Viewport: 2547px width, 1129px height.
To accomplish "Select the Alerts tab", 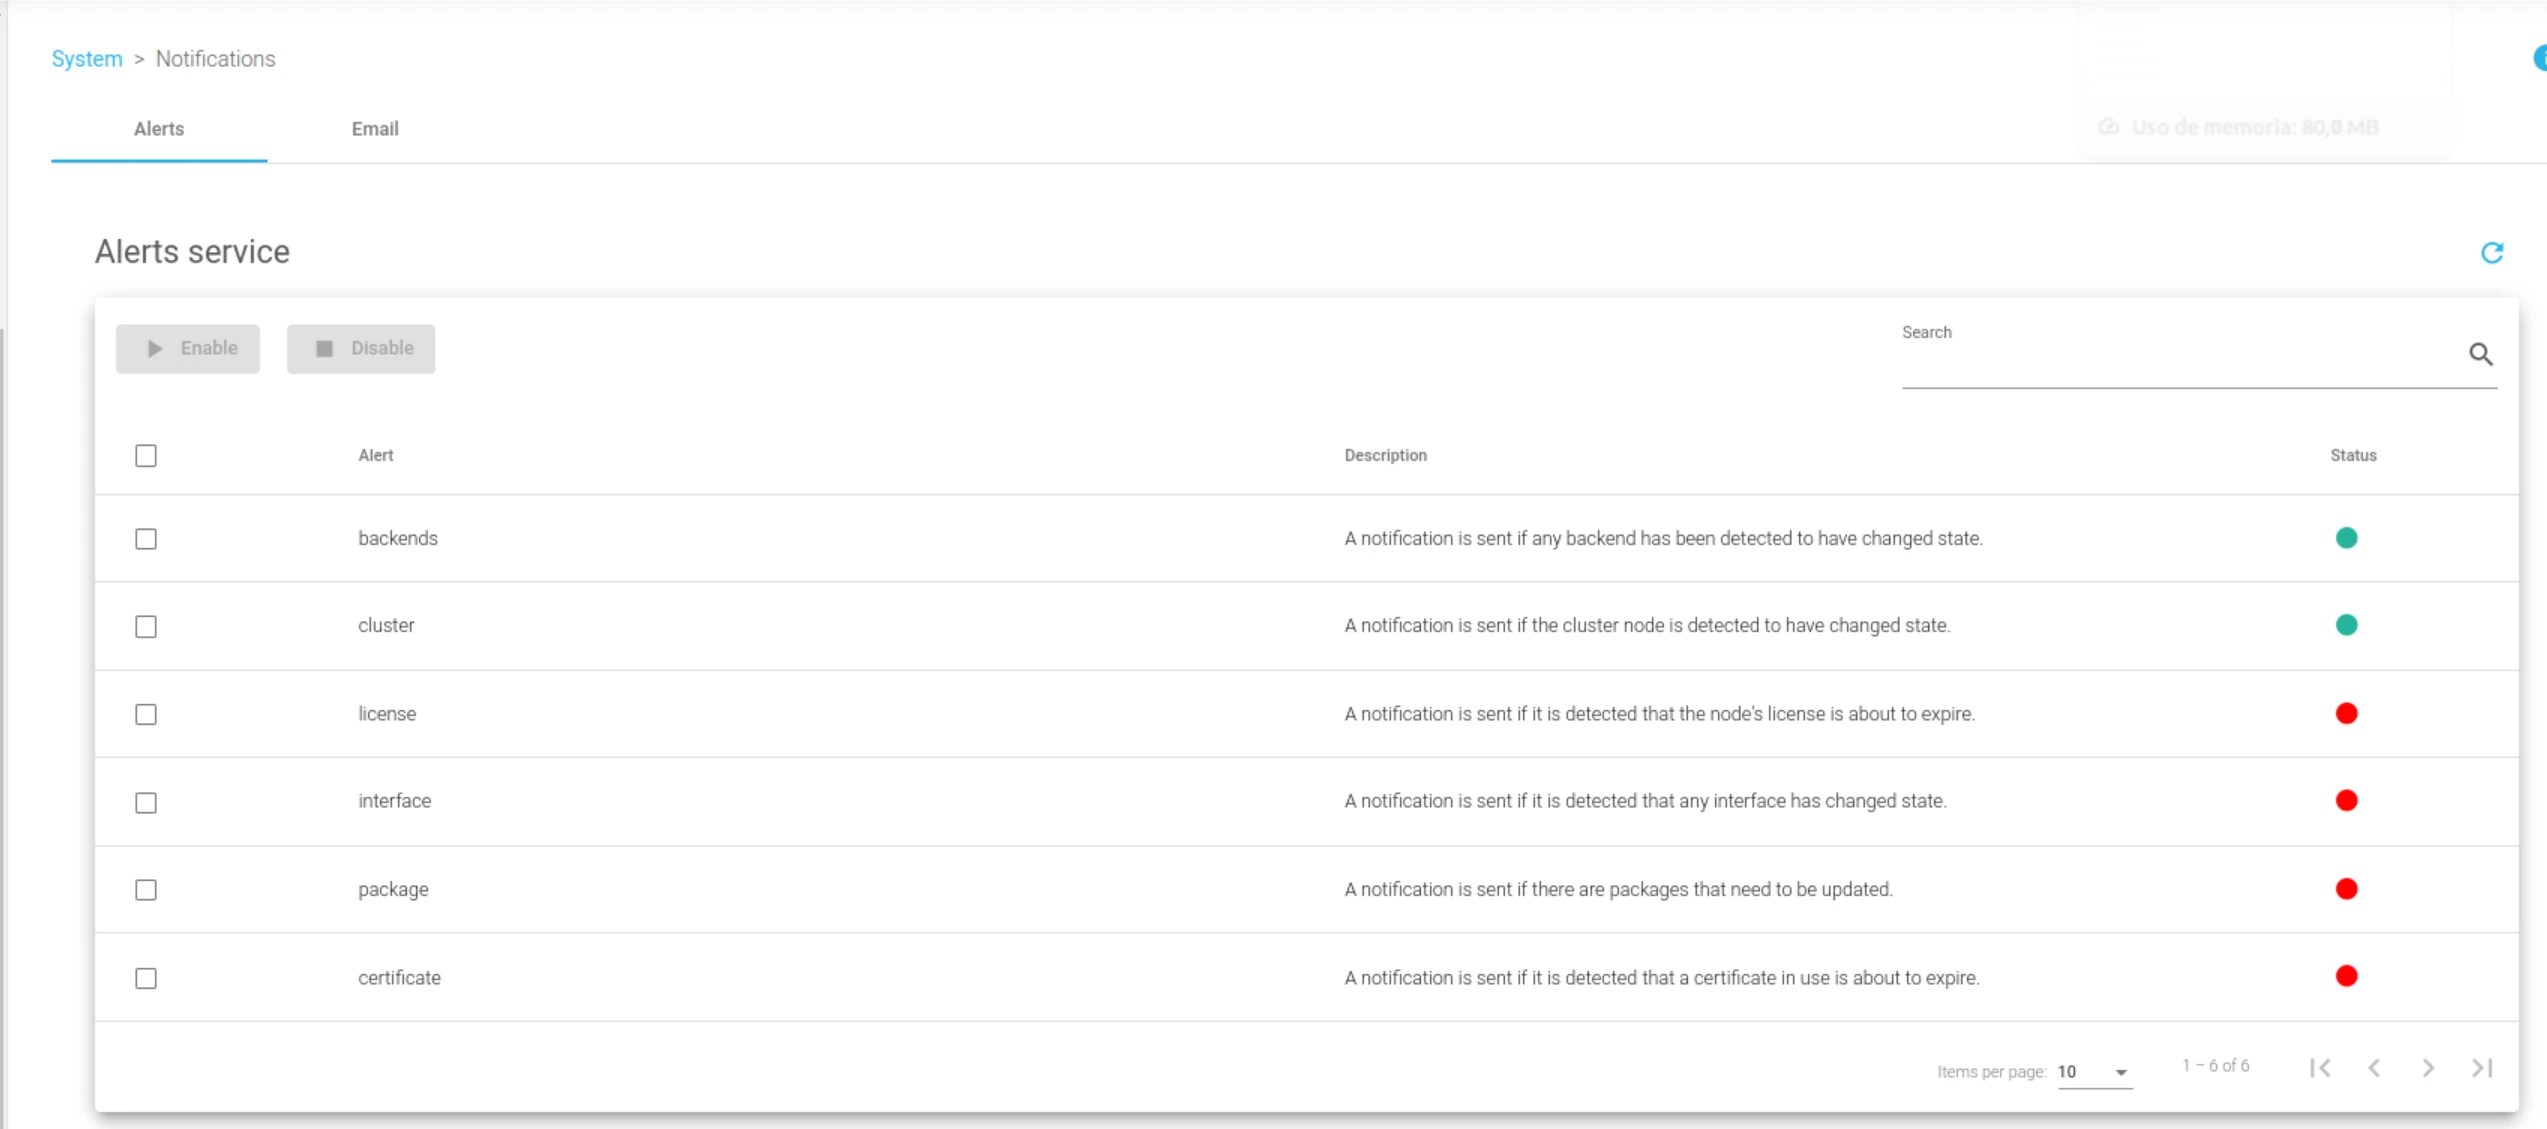I will click(x=159, y=129).
